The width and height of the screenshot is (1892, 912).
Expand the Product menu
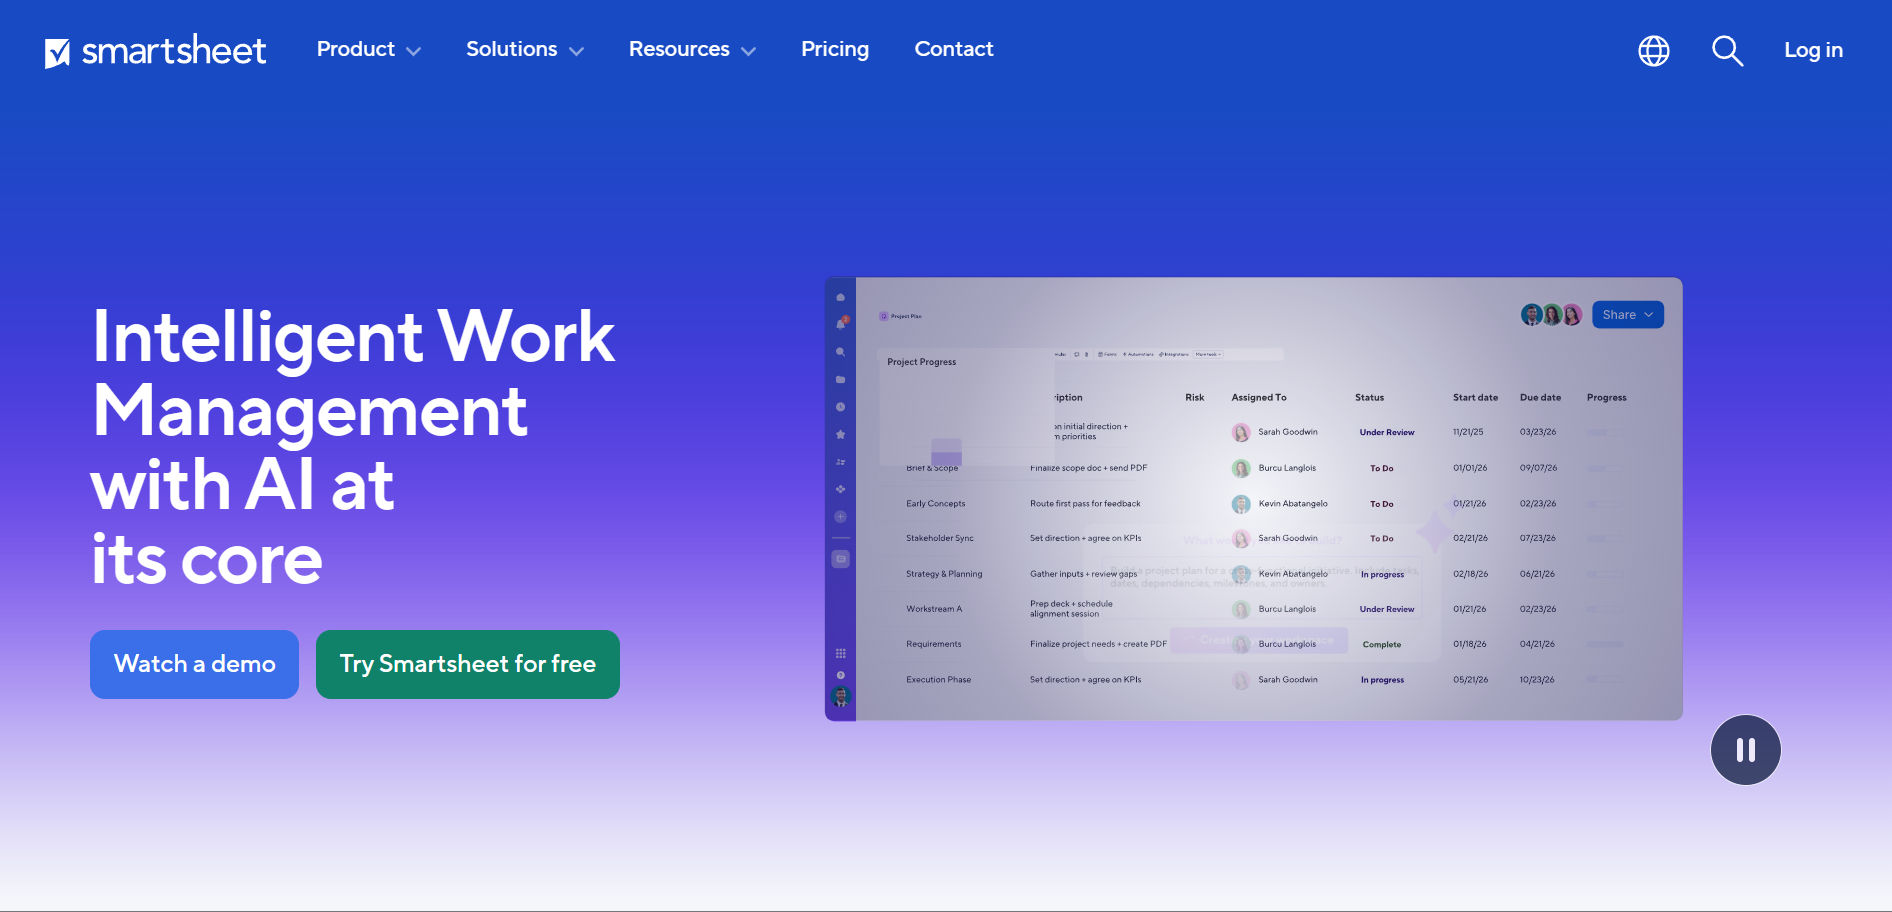point(368,49)
